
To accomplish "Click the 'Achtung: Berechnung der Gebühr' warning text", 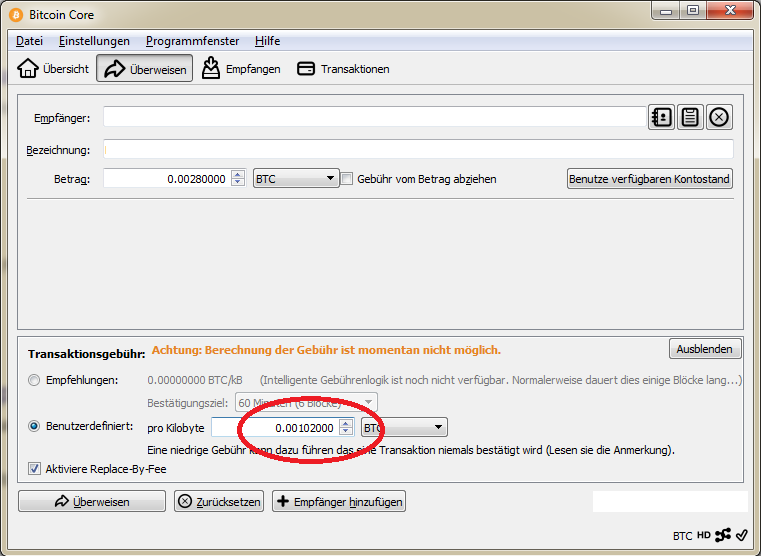I will coord(326,350).
